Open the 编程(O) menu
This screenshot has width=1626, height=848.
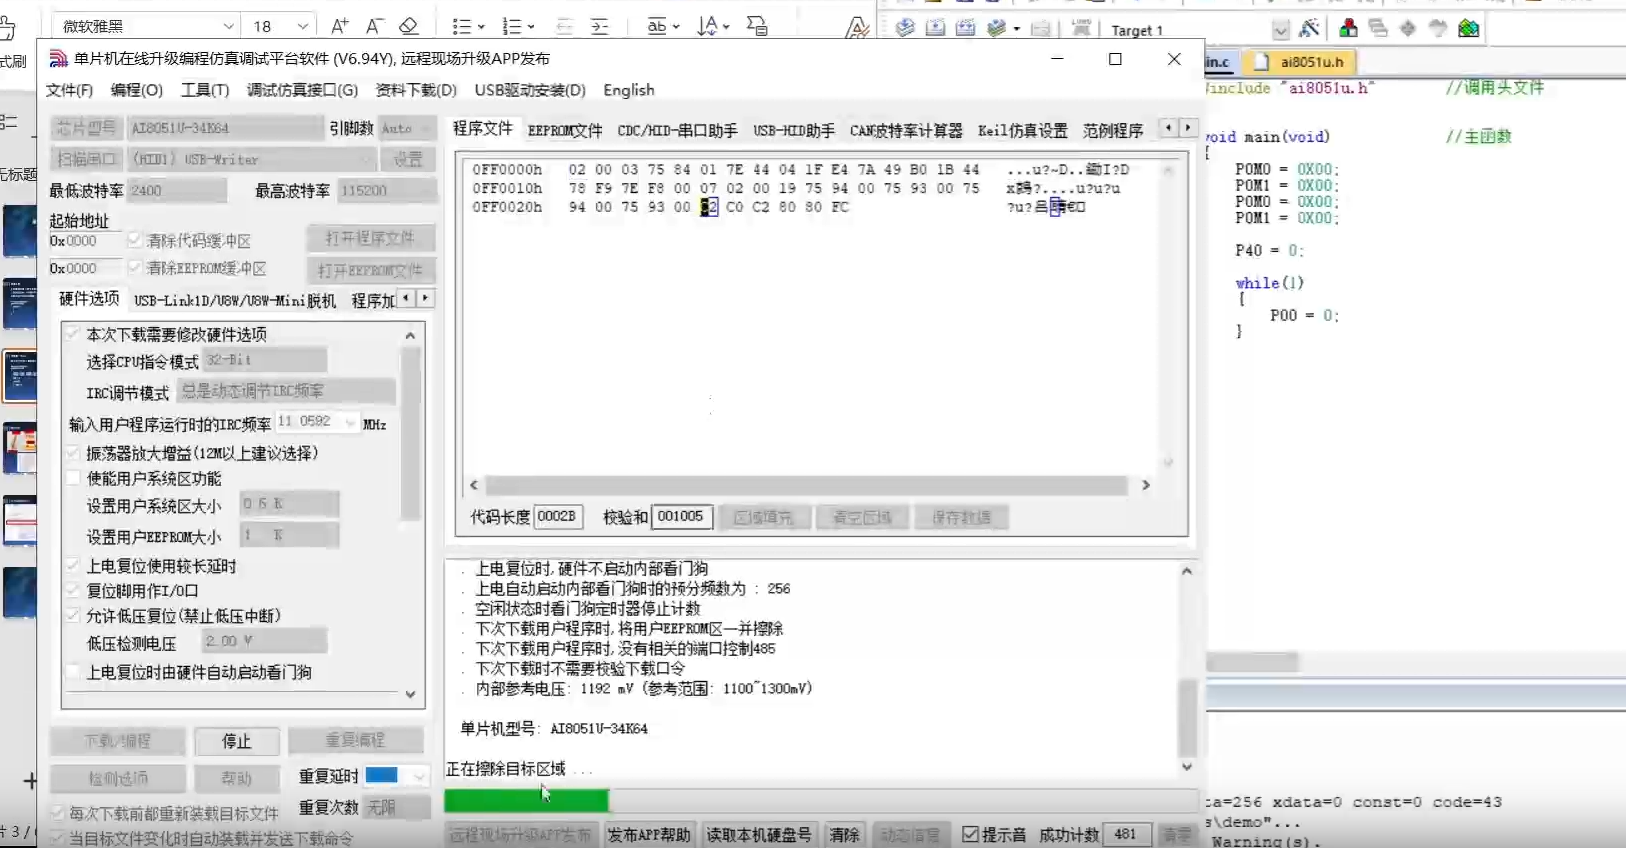tap(137, 90)
